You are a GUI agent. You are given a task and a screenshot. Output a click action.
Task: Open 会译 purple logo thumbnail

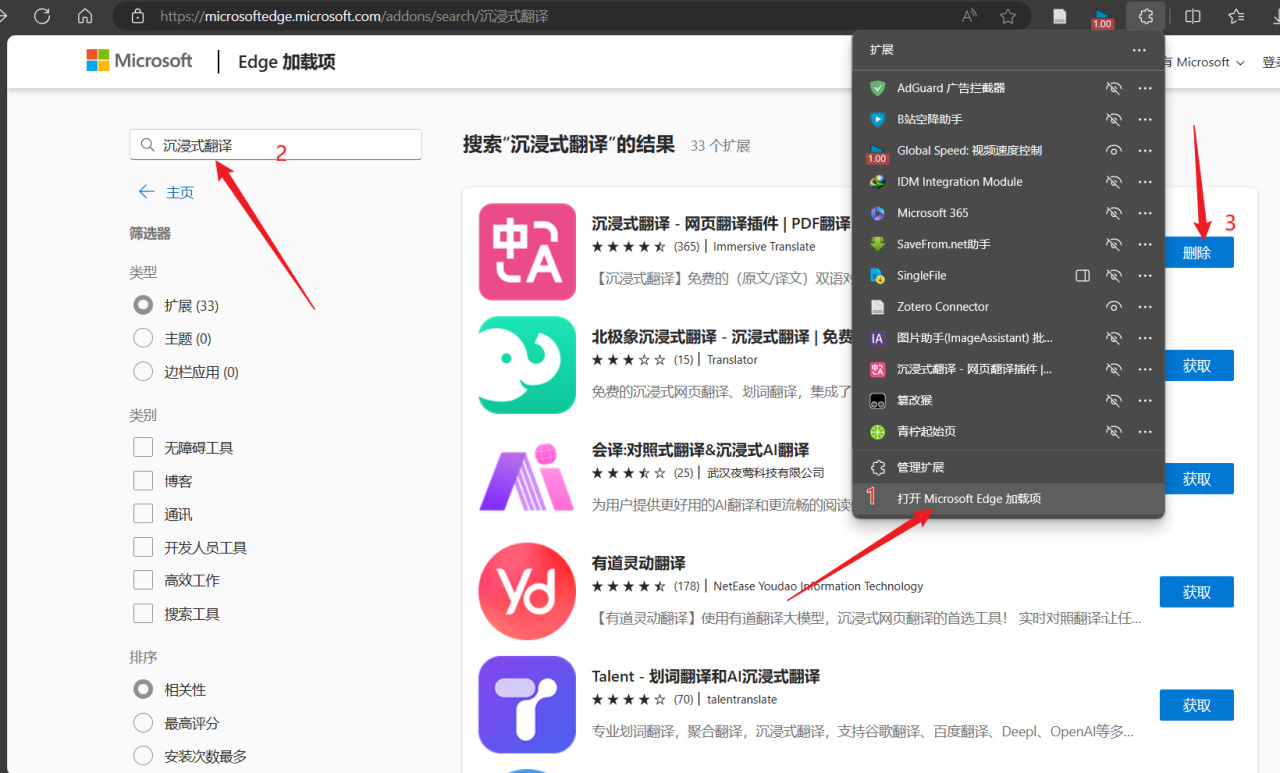coord(527,478)
